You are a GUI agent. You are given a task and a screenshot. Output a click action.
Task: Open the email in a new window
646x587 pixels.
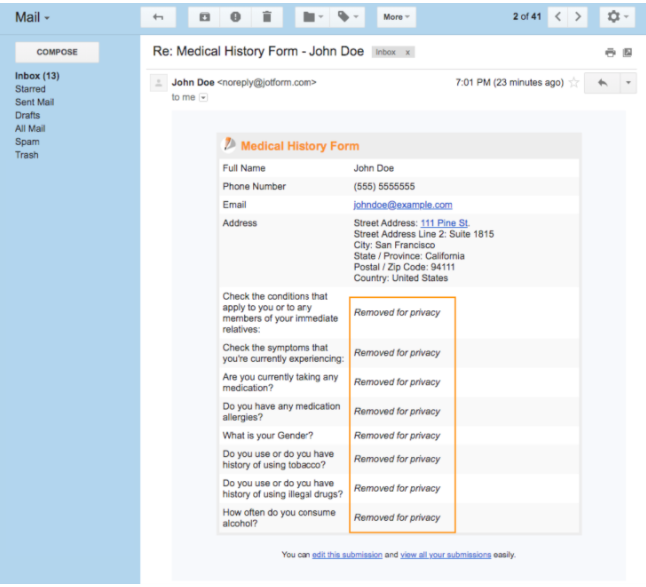pyautogui.click(x=627, y=52)
